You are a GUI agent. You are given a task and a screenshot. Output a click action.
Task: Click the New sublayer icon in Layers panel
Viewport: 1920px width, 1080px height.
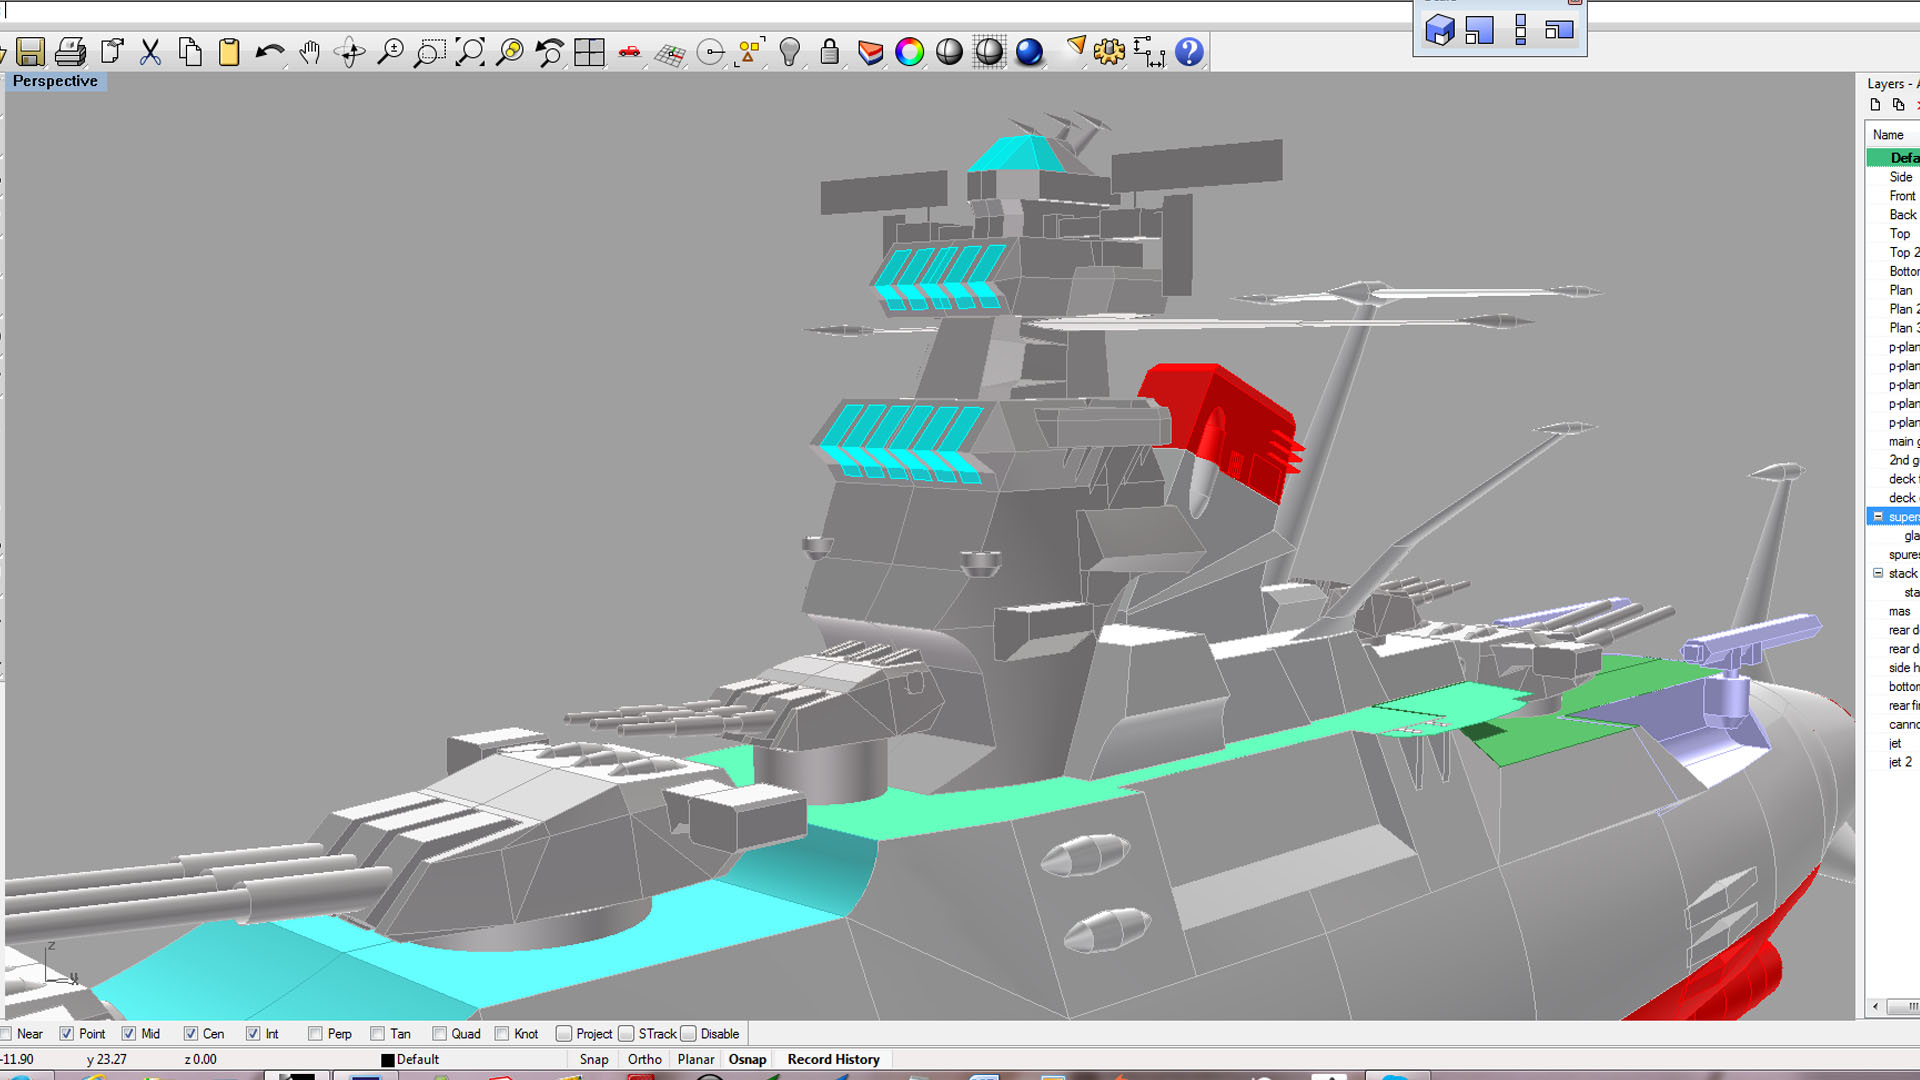coord(1899,105)
